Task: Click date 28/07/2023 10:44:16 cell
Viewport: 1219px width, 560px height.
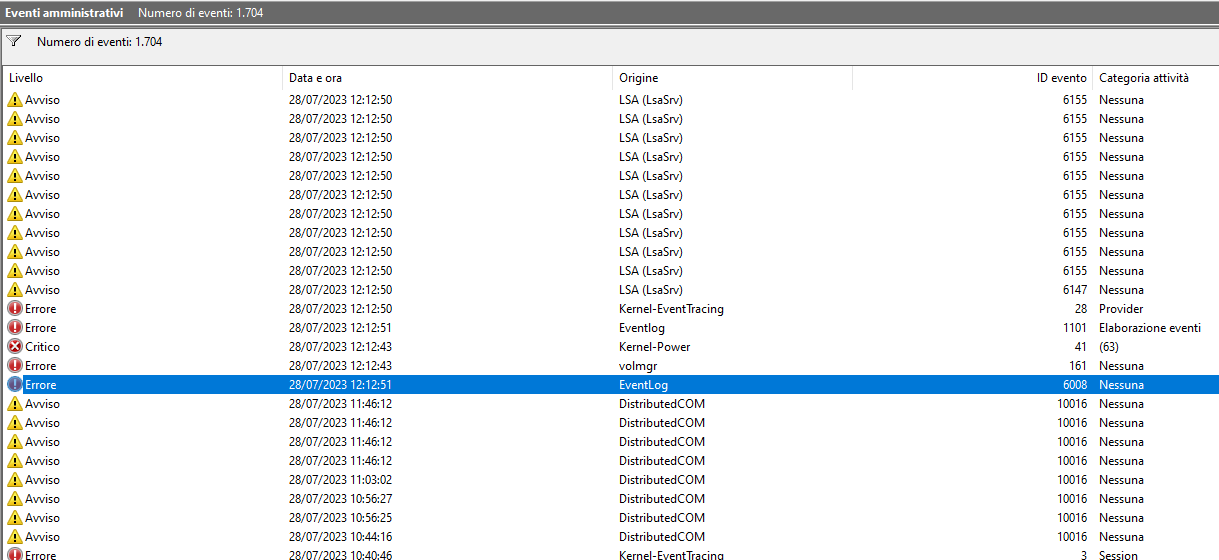Action: click(340, 537)
